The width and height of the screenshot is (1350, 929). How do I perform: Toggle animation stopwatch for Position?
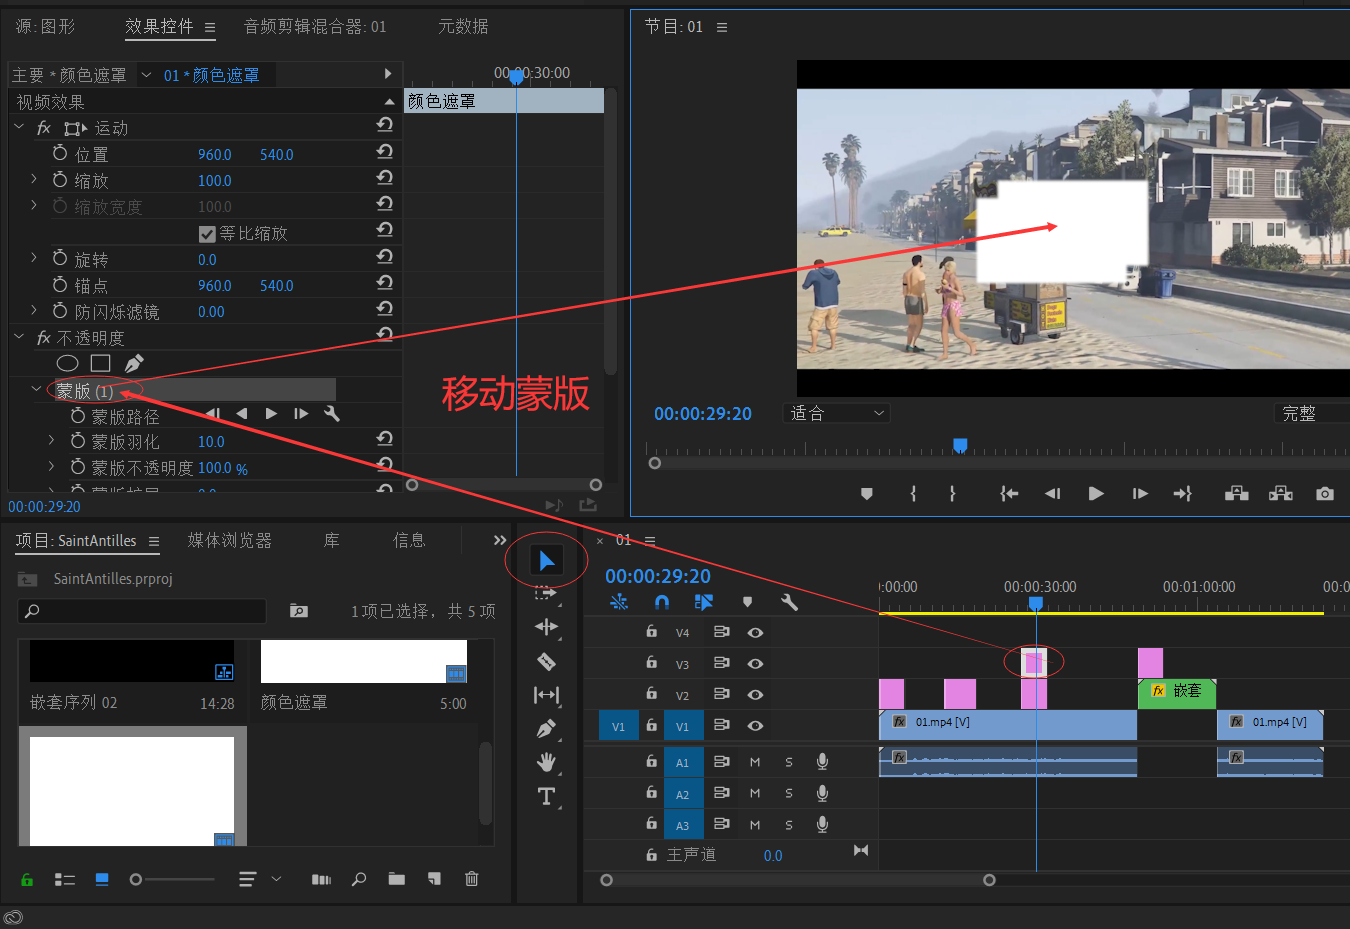pyautogui.click(x=60, y=153)
